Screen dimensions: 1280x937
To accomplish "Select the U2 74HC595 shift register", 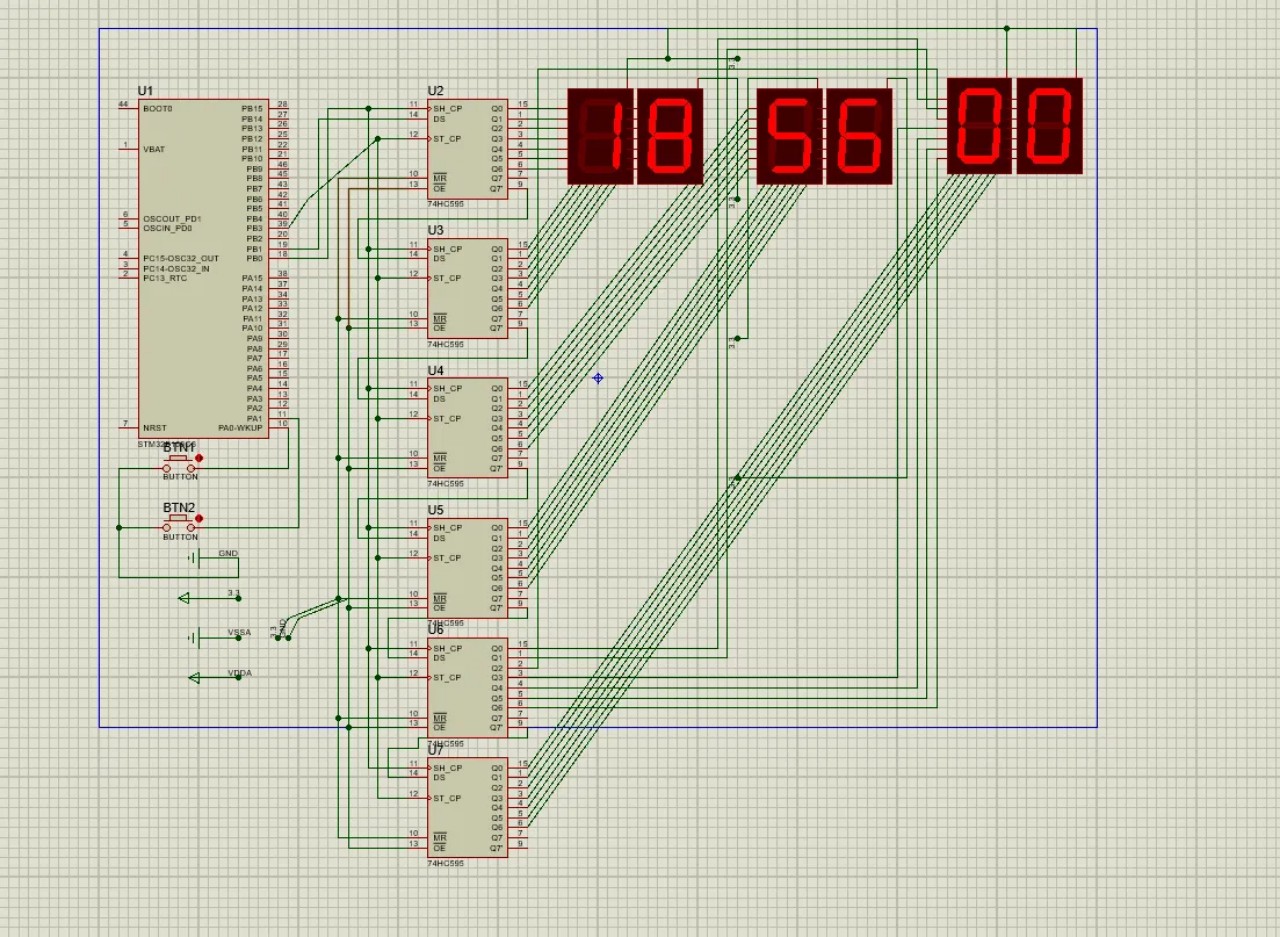I will [x=468, y=148].
